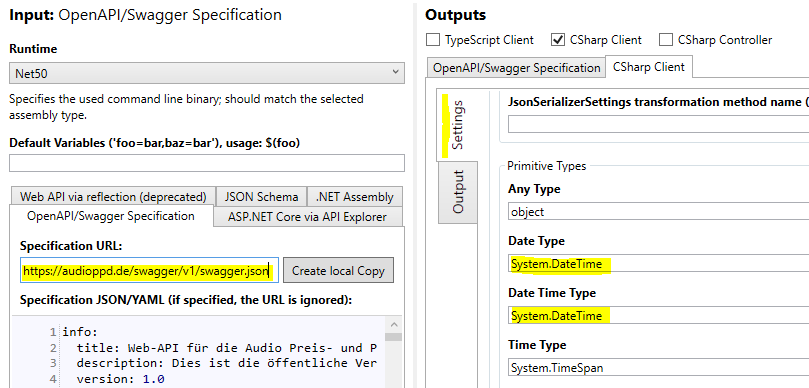Select the CSharp Client output tab
Image resolution: width=809 pixels, height=388 pixels.
click(x=649, y=67)
